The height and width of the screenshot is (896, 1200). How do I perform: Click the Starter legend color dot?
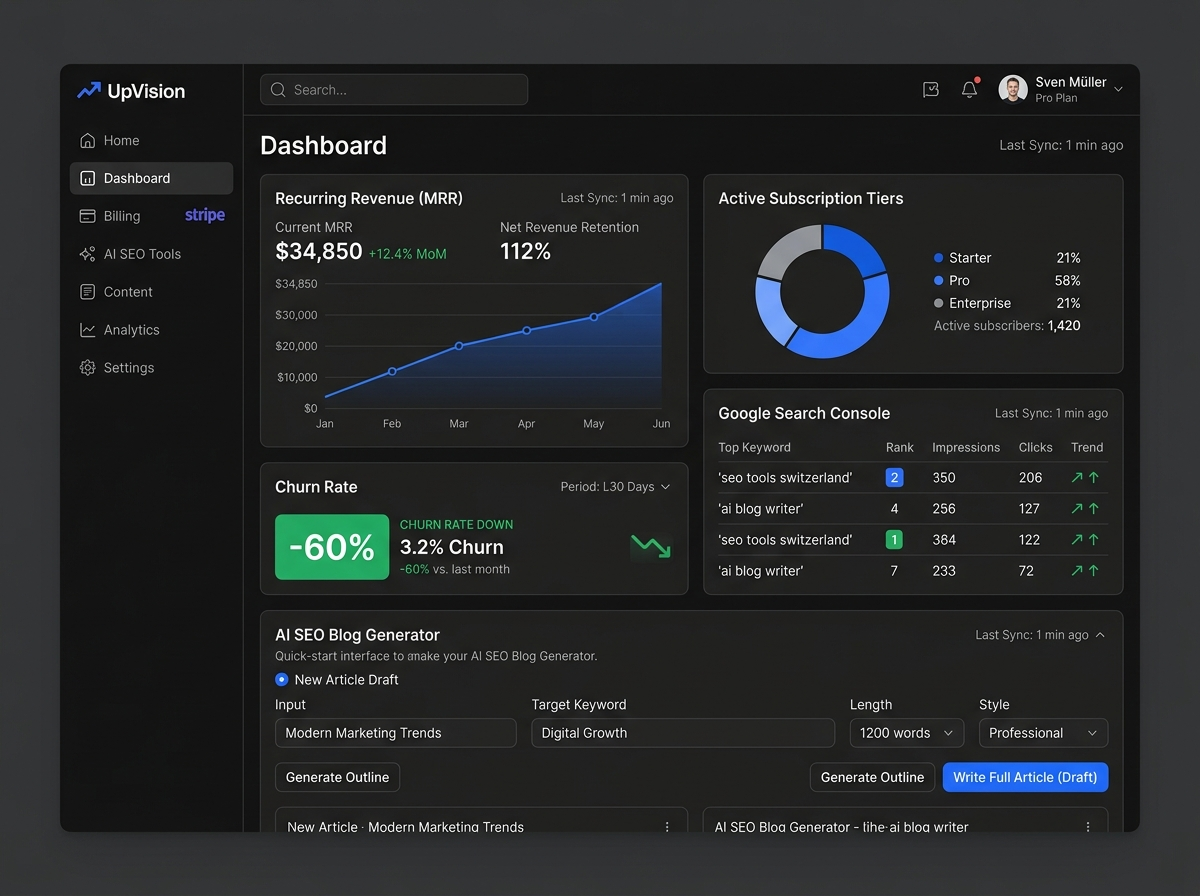(x=938, y=258)
